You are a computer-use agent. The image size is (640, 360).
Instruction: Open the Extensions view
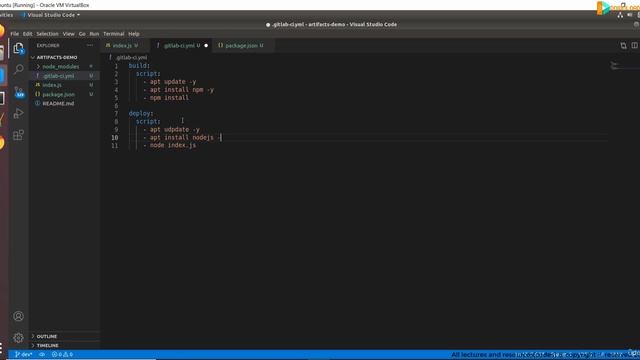[18, 135]
